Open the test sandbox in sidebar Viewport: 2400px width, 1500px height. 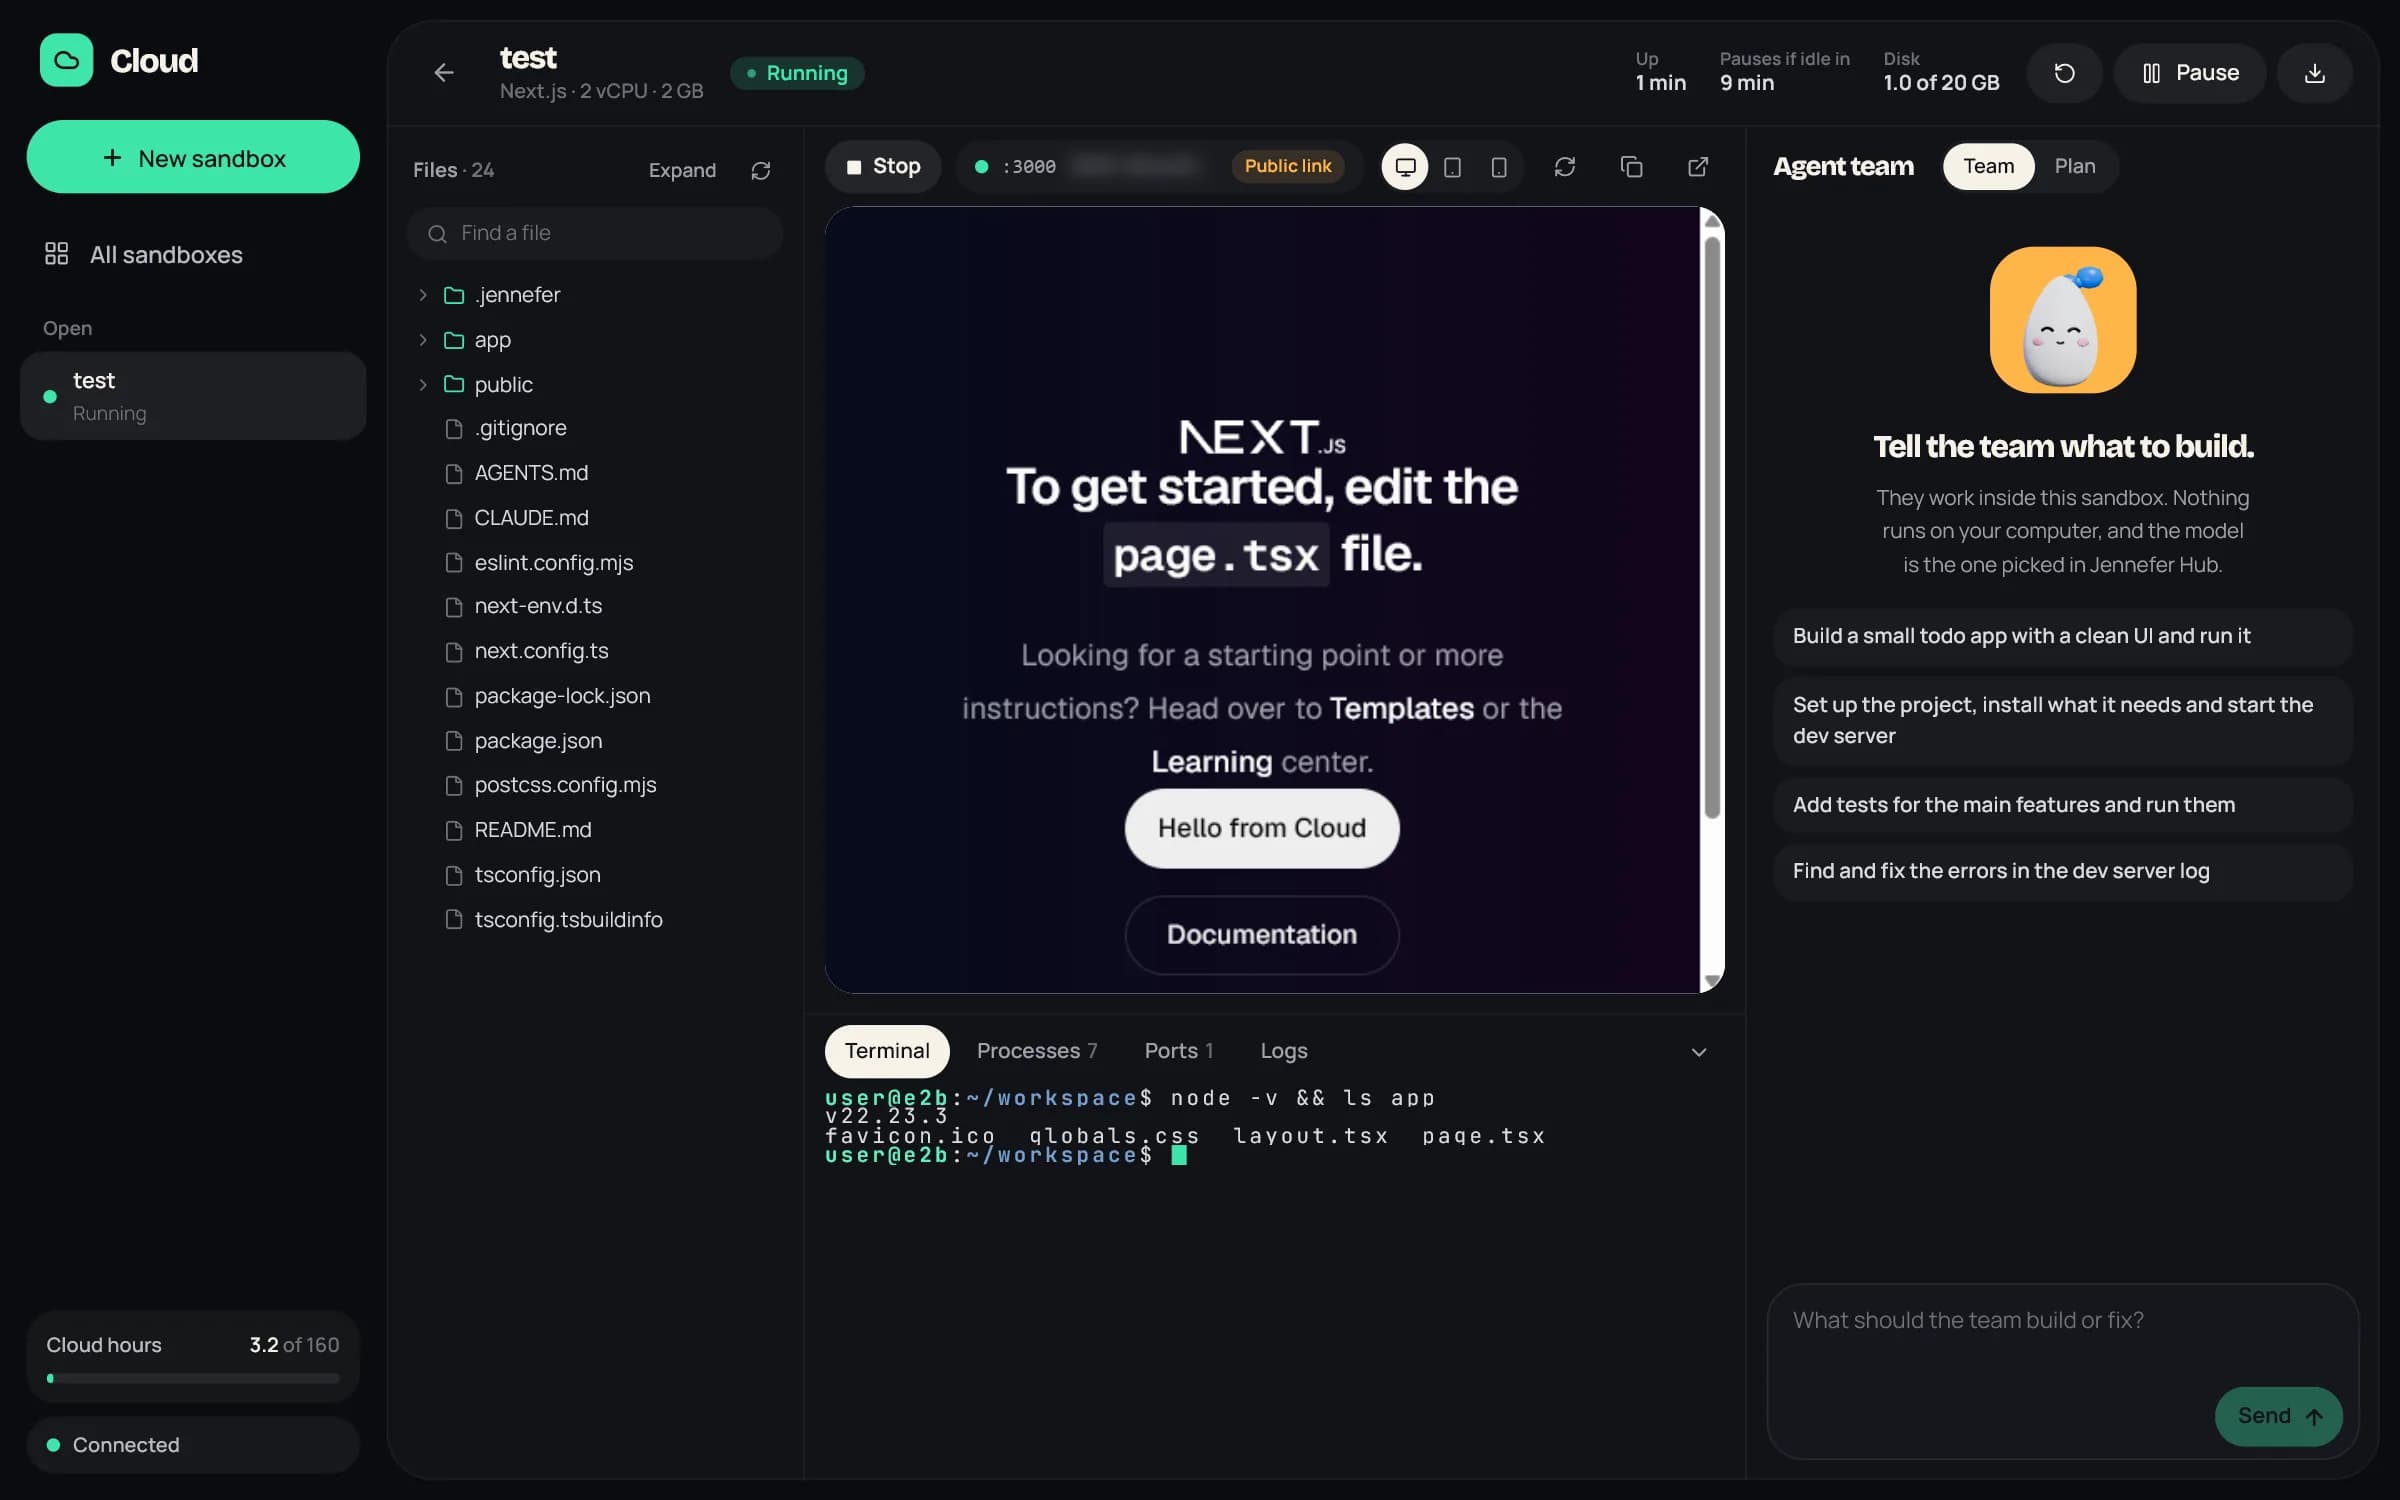coord(193,396)
